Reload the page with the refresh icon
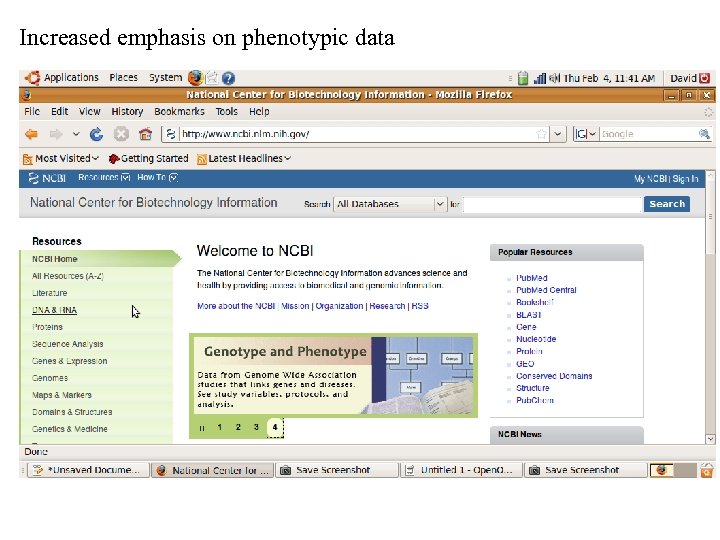The image size is (720, 540). 96,134
